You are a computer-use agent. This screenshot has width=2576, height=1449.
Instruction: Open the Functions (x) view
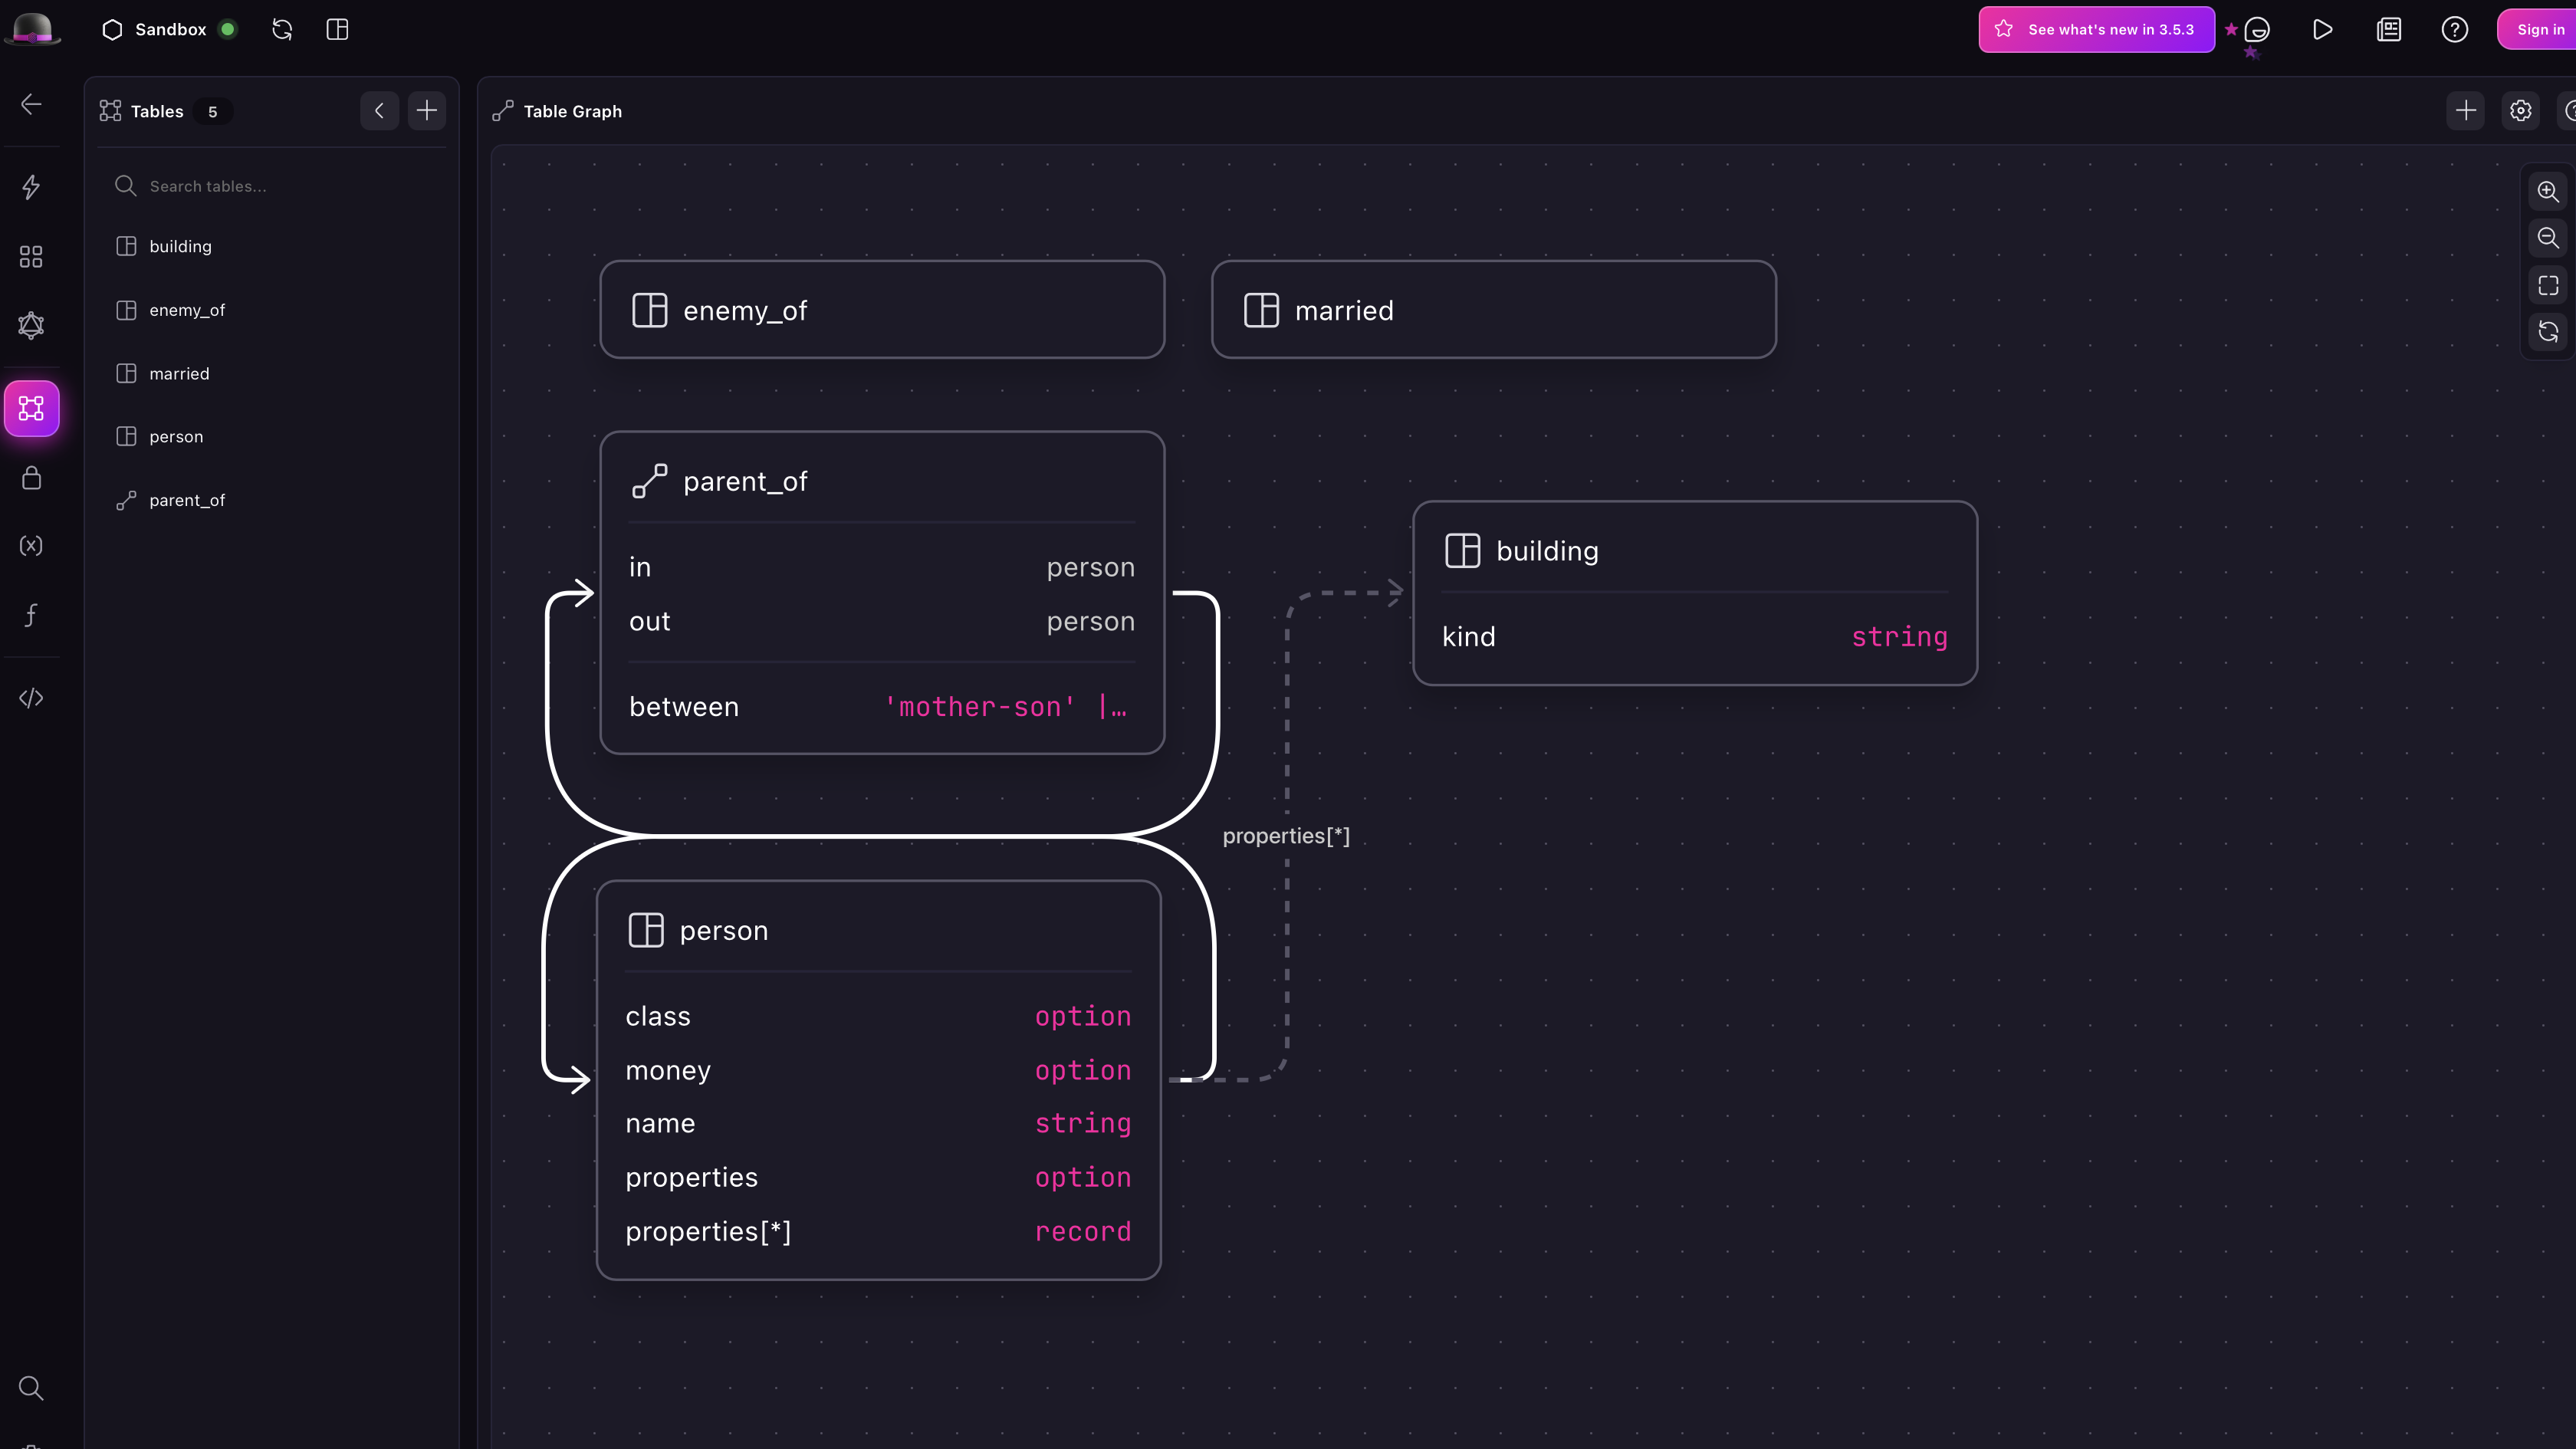tap(31, 546)
